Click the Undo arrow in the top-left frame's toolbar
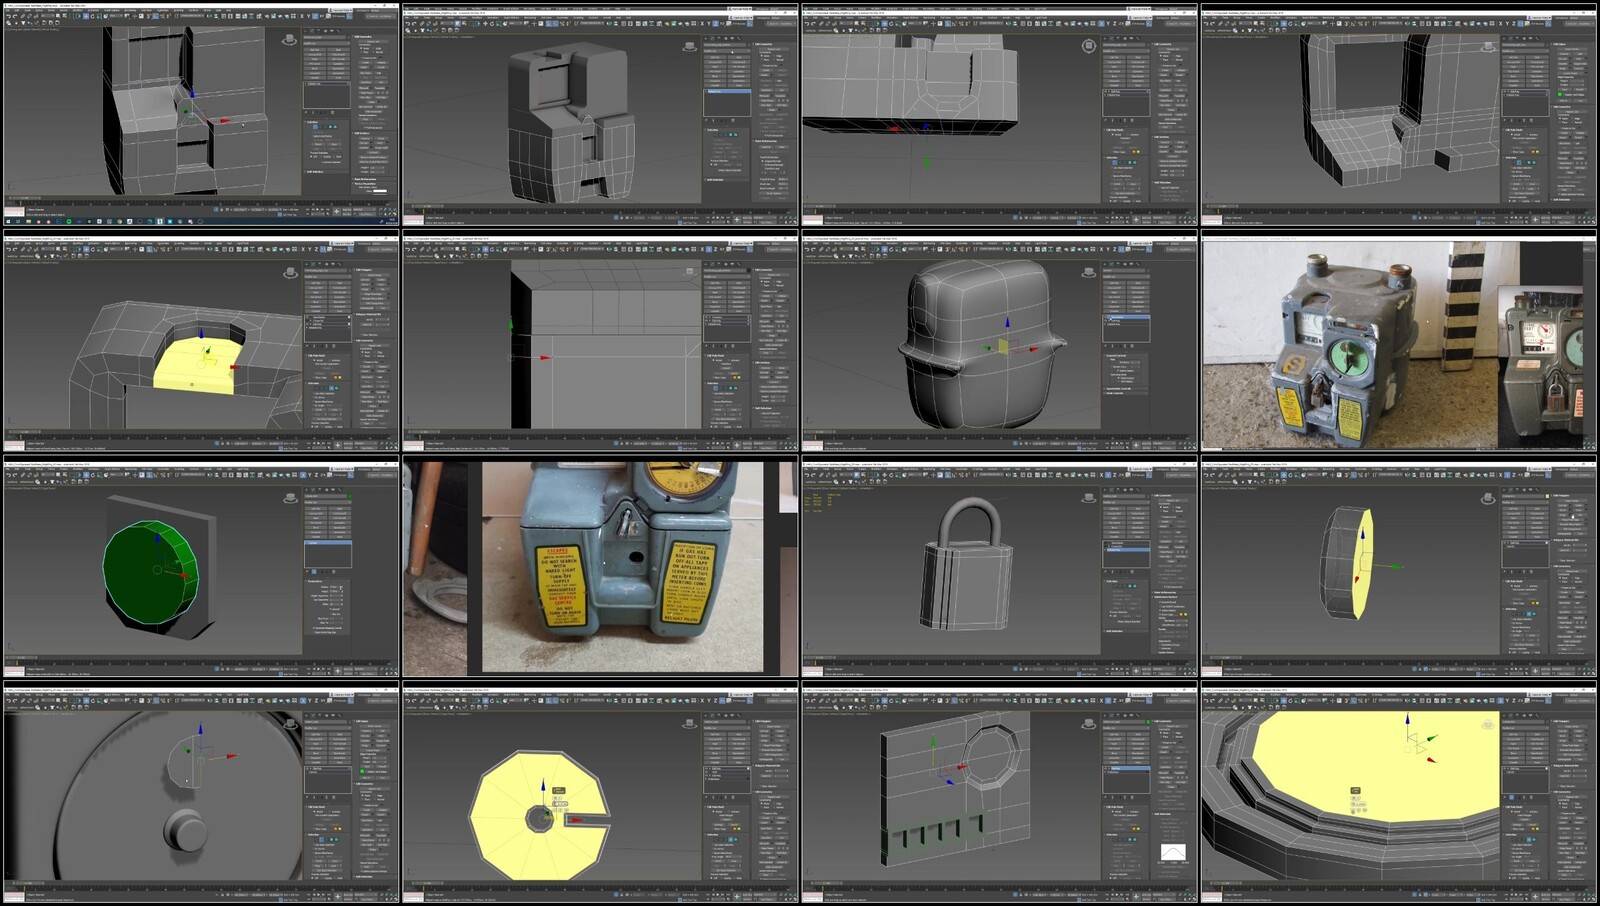The width and height of the screenshot is (1600, 906). [x=8, y=16]
